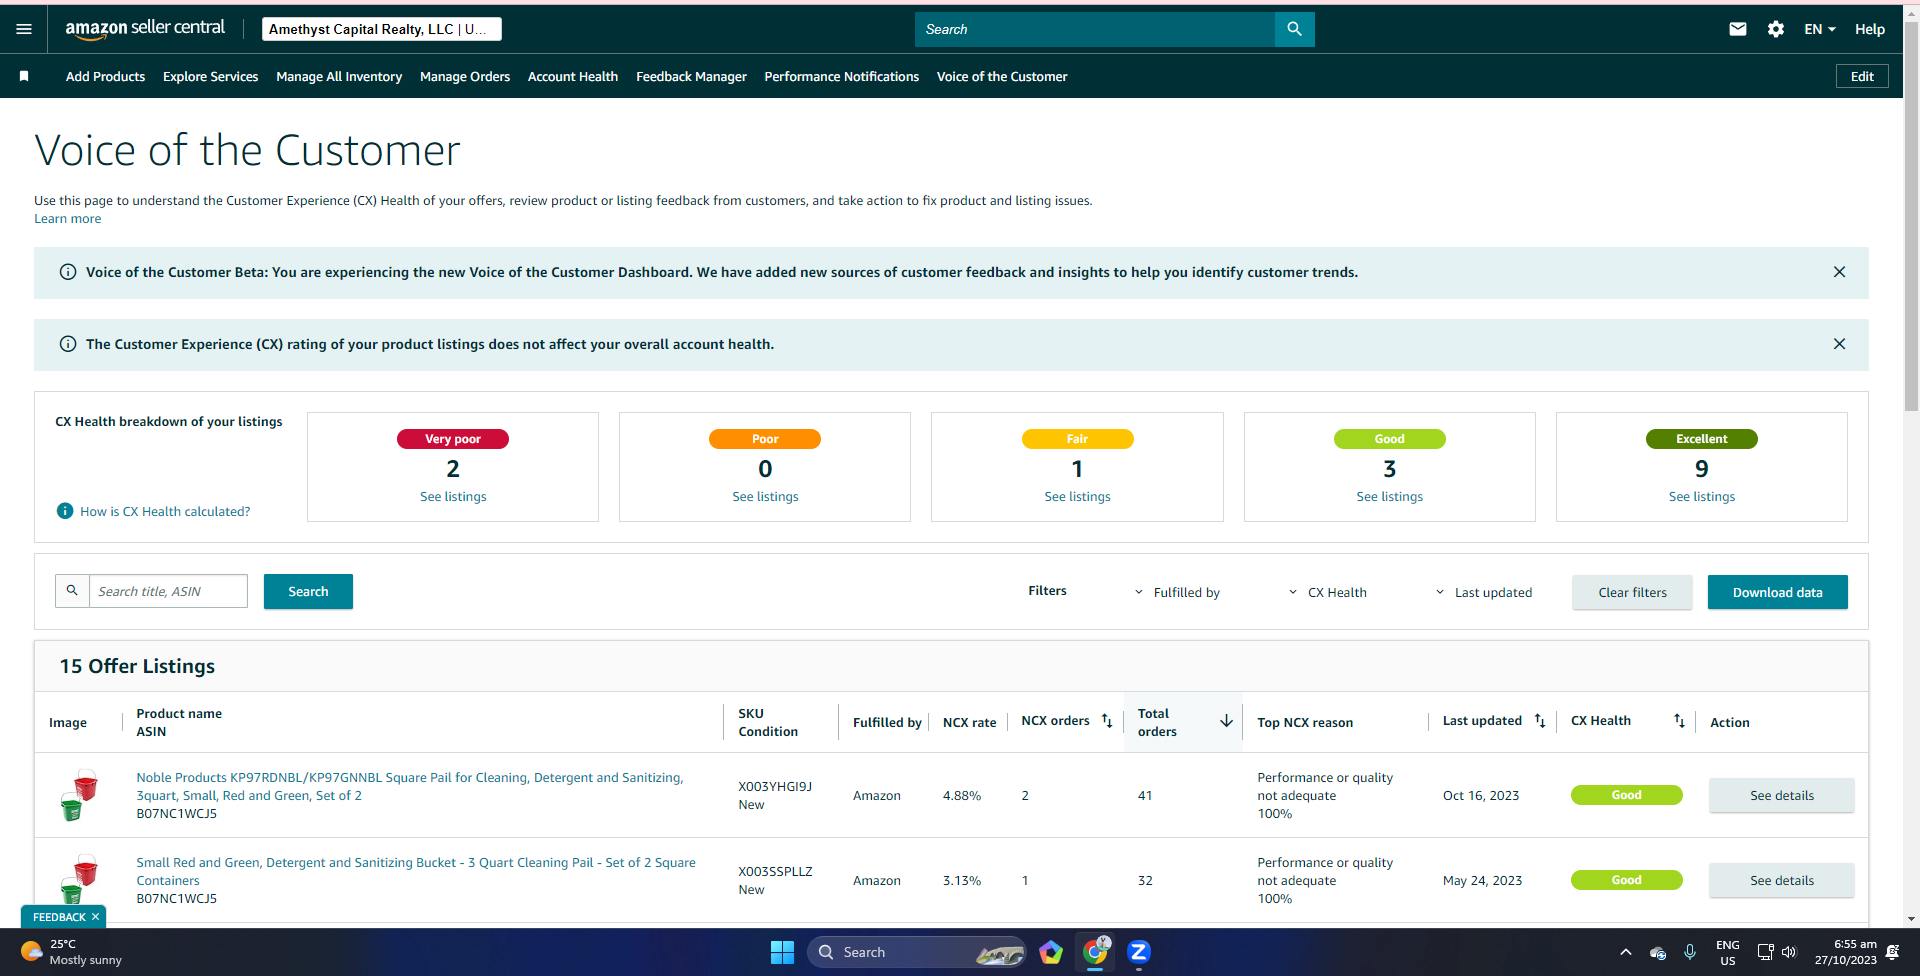Click the Very poor red badge
This screenshot has height=976, width=1920.
pos(453,439)
